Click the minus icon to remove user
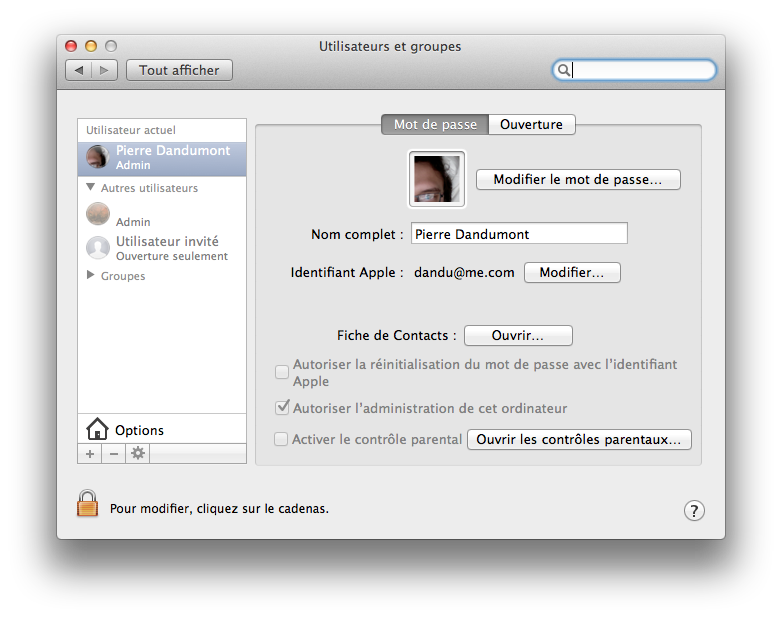The height and width of the screenshot is (618, 782). [113, 454]
